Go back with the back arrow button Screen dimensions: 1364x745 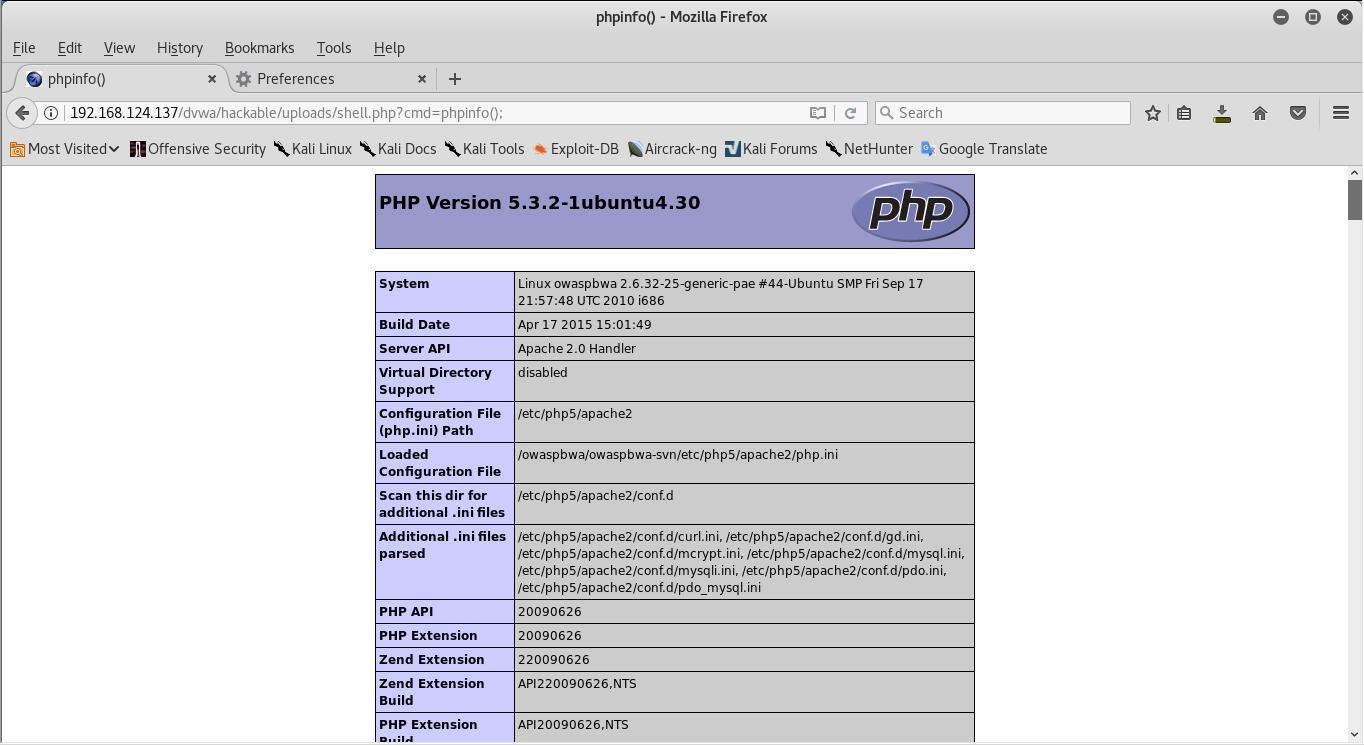[22, 113]
